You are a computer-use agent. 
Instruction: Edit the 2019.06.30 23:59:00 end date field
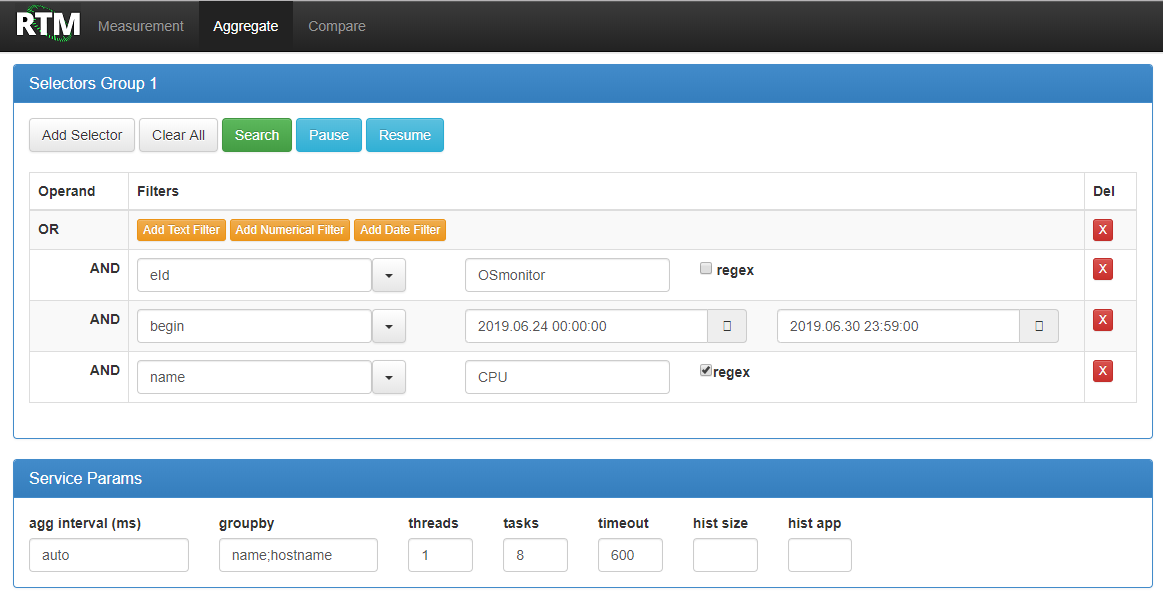point(898,326)
